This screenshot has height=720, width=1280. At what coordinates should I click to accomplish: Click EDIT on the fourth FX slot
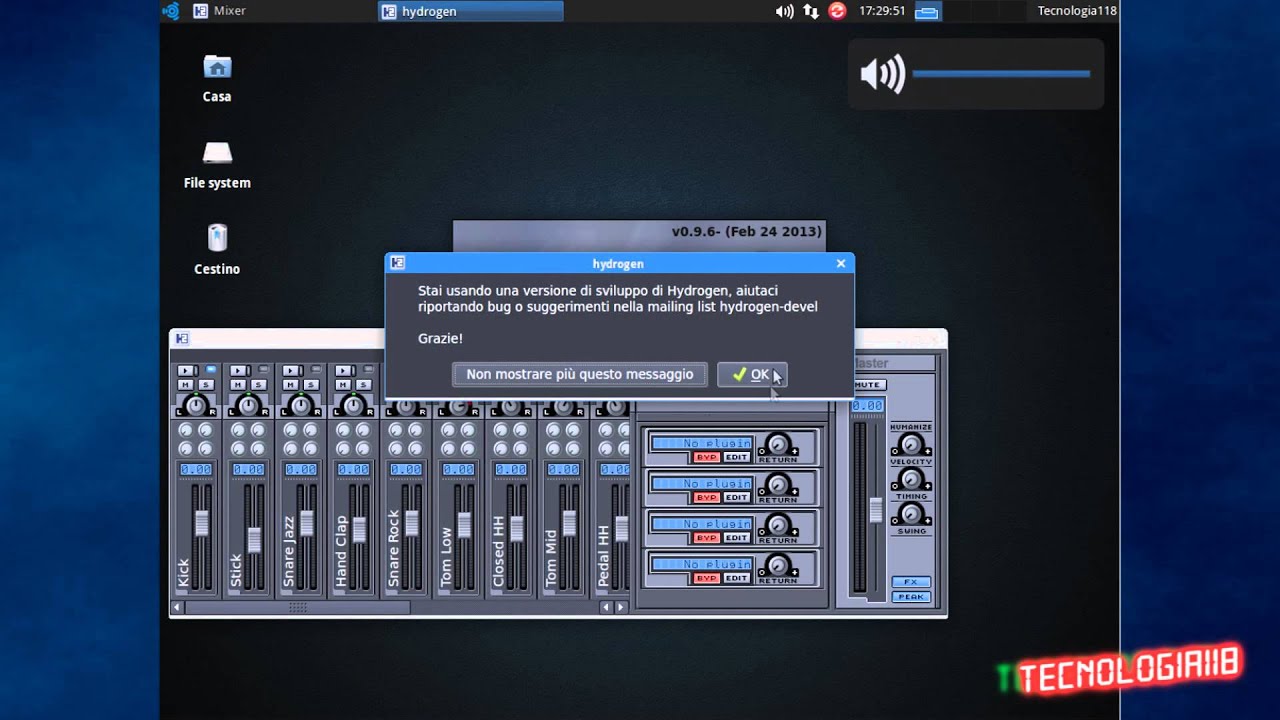coord(737,578)
